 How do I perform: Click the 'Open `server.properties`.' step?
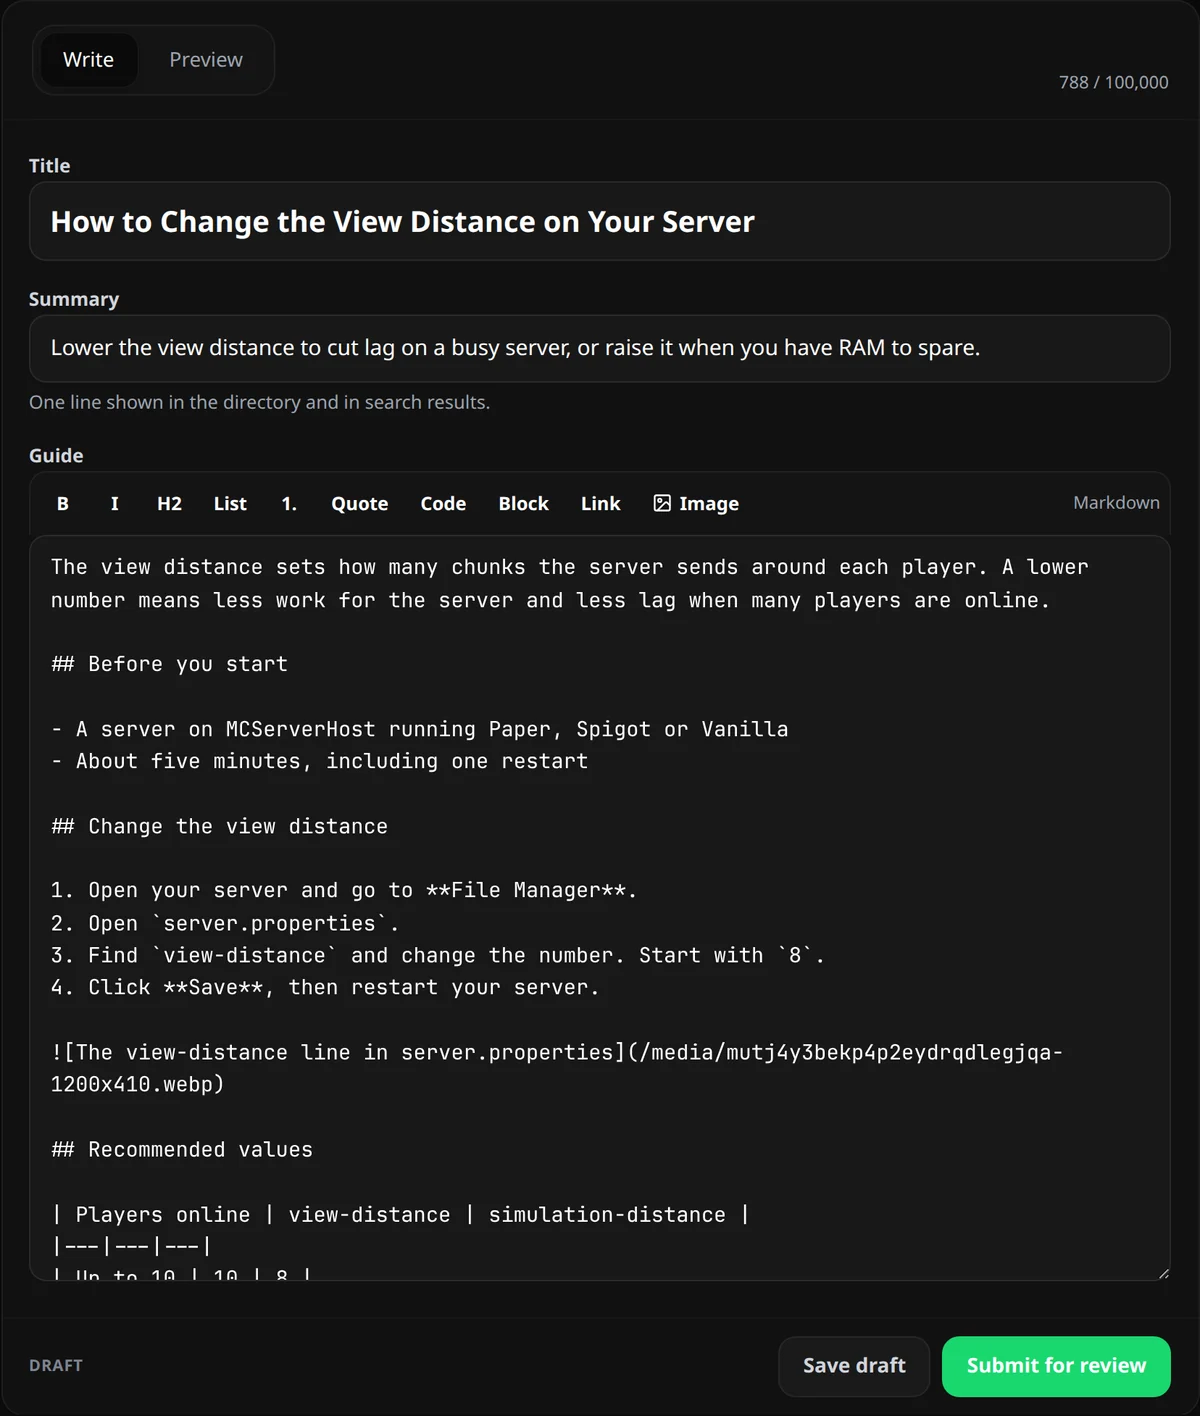point(226,923)
